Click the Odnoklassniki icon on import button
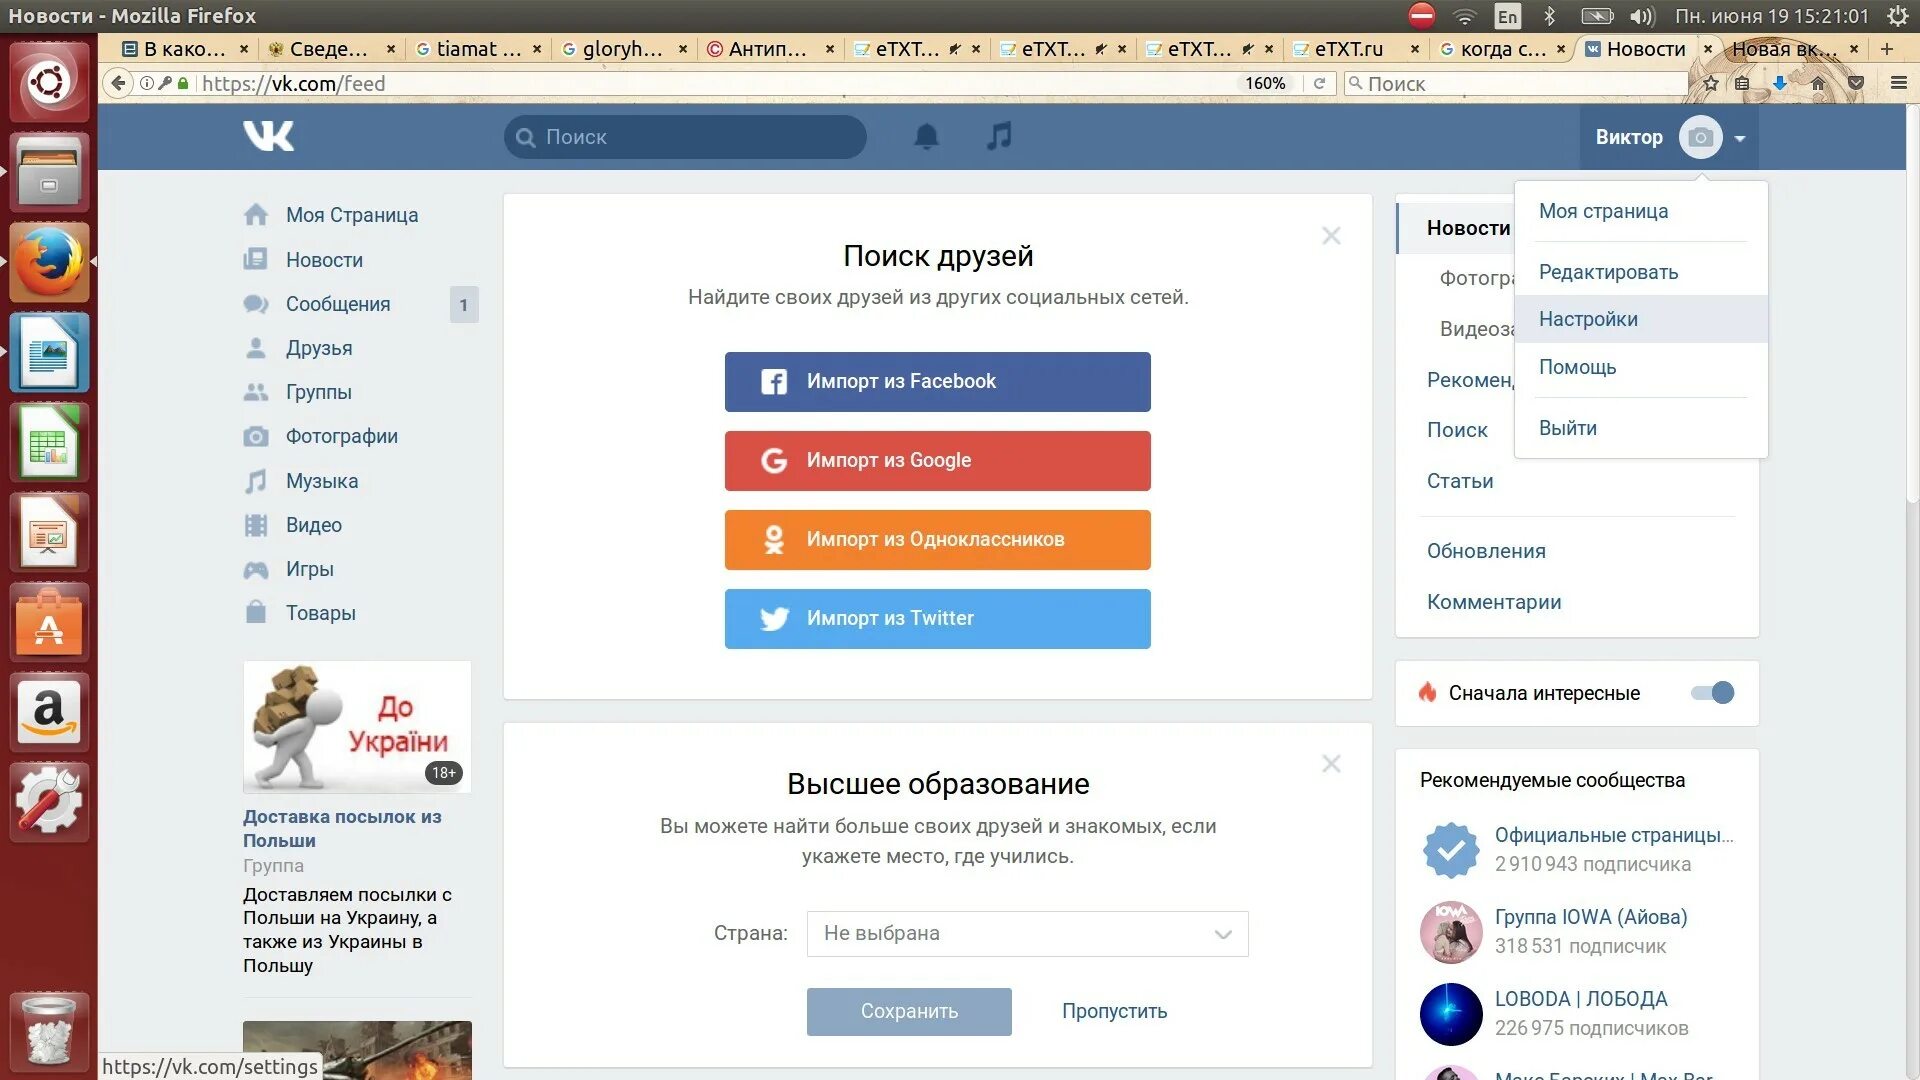Viewport: 1920px width, 1080px height. click(x=774, y=540)
